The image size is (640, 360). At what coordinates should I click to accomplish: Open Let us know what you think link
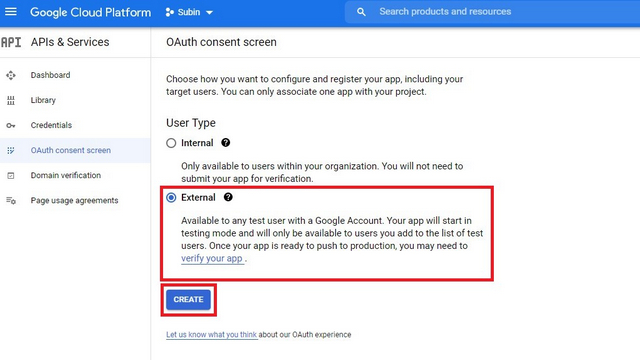[x=211, y=335]
